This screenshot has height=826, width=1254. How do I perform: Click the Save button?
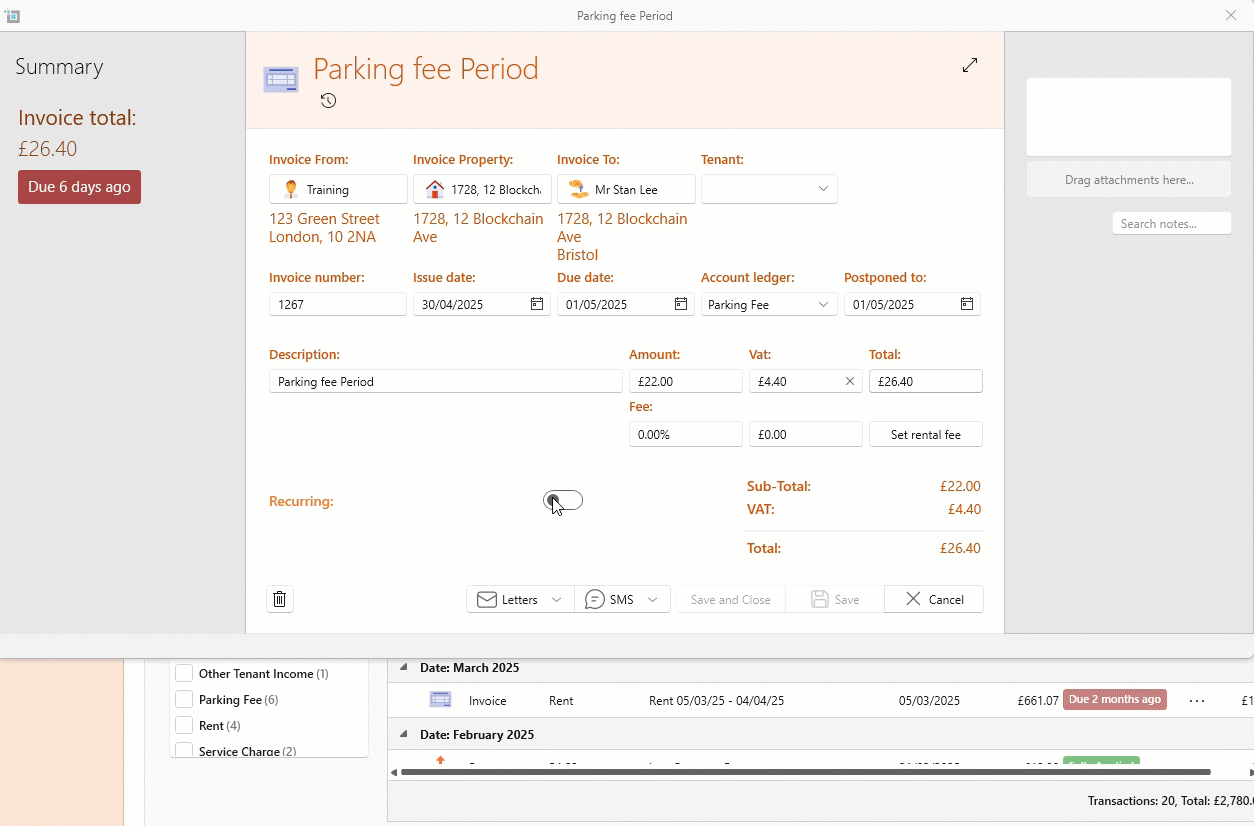point(835,599)
